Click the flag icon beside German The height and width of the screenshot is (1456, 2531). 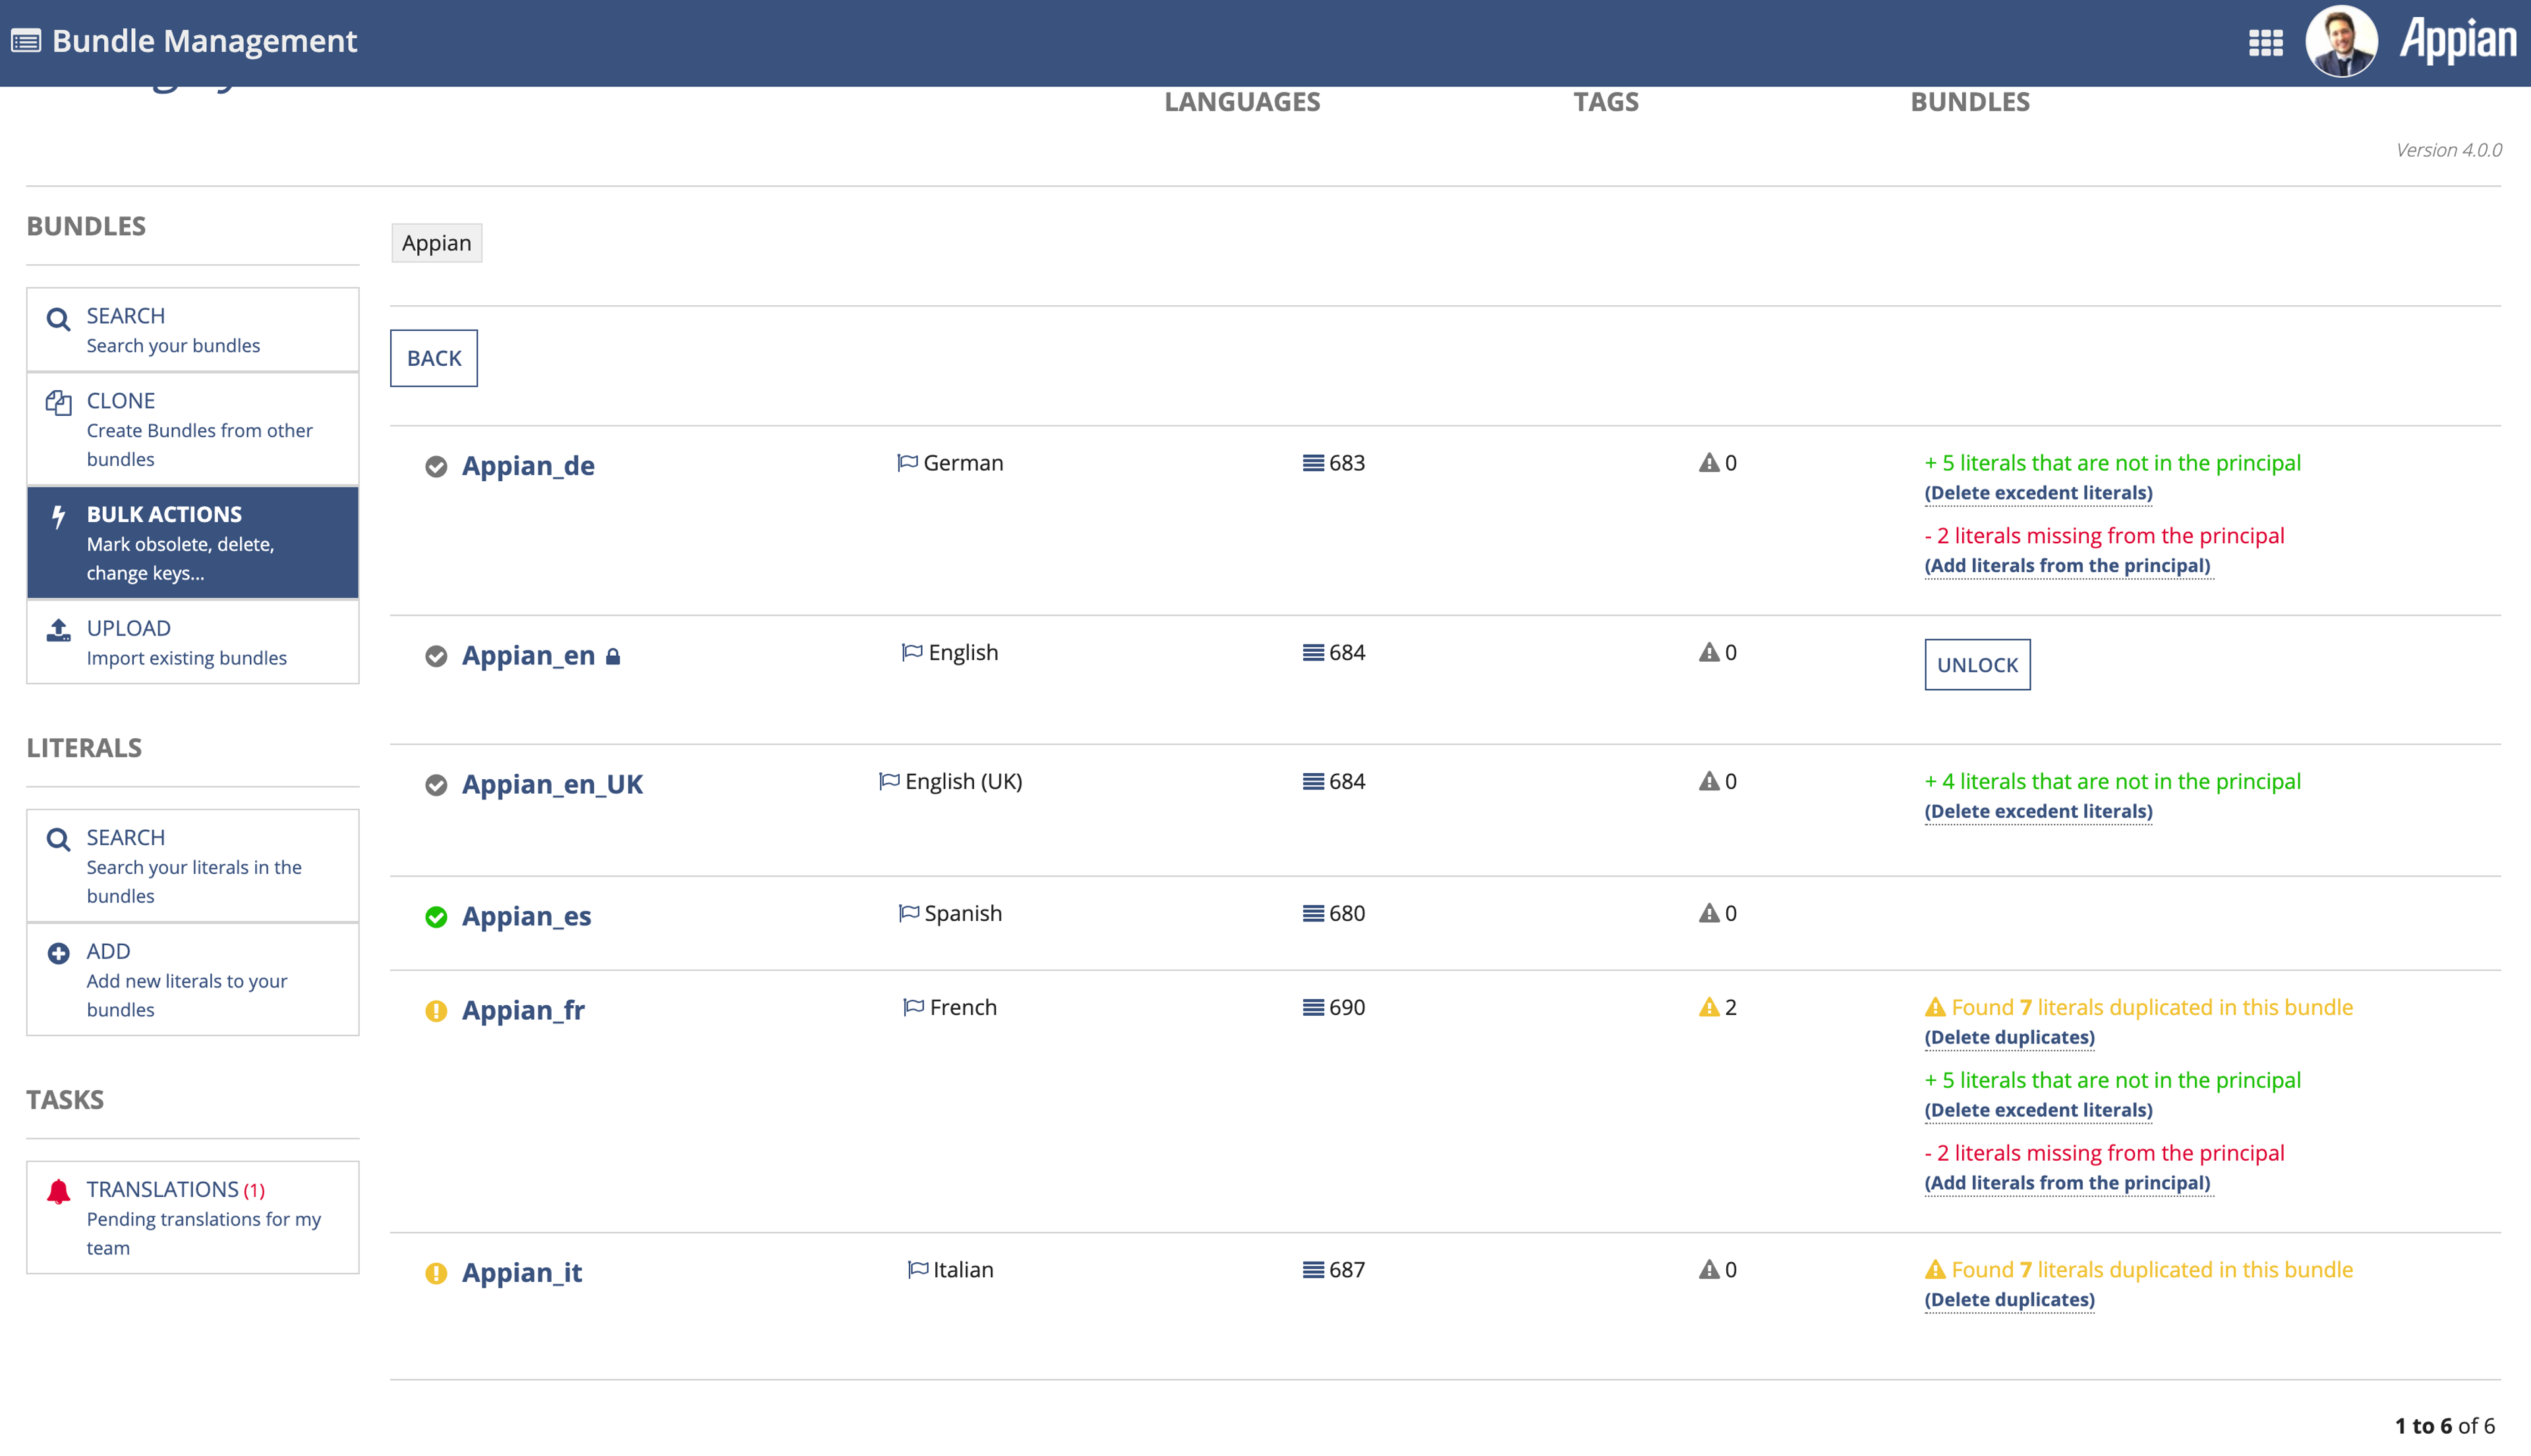tap(907, 462)
